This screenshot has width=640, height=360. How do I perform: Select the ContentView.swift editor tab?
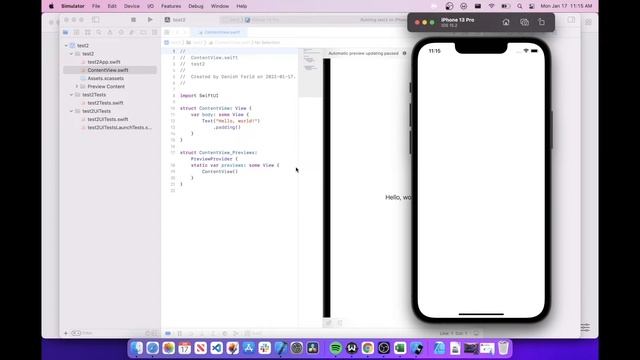(220, 32)
